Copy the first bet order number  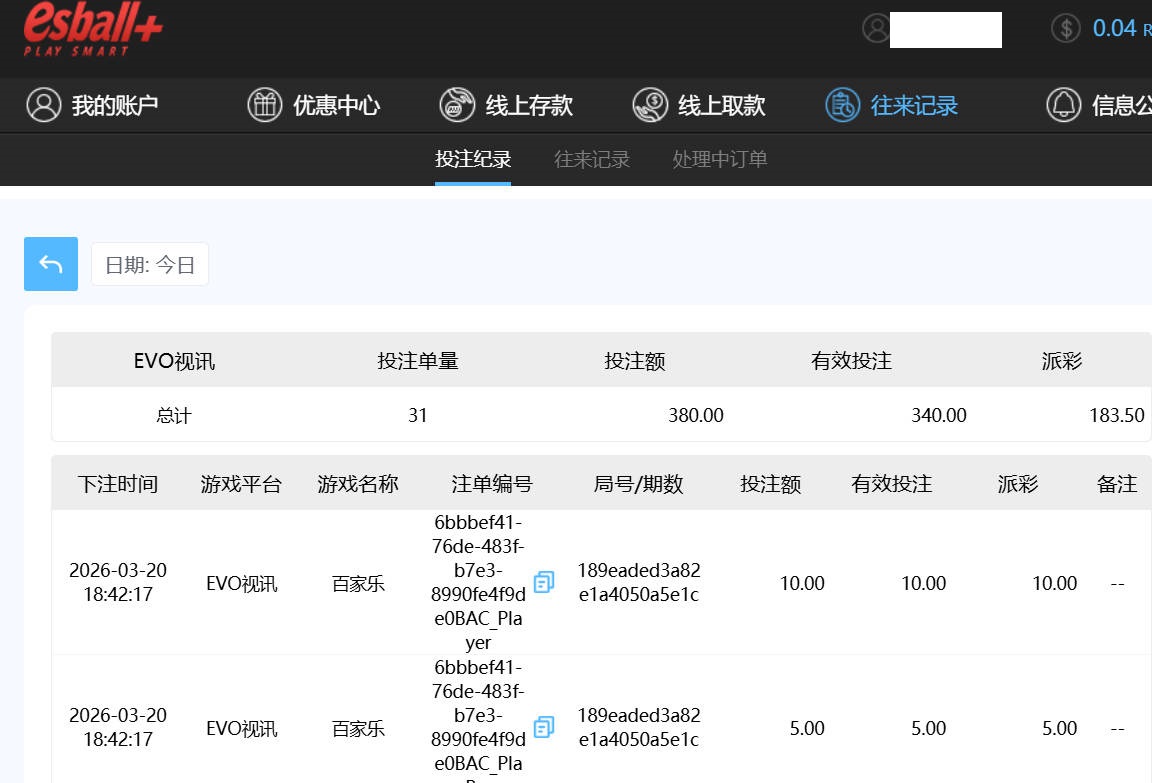point(544,582)
